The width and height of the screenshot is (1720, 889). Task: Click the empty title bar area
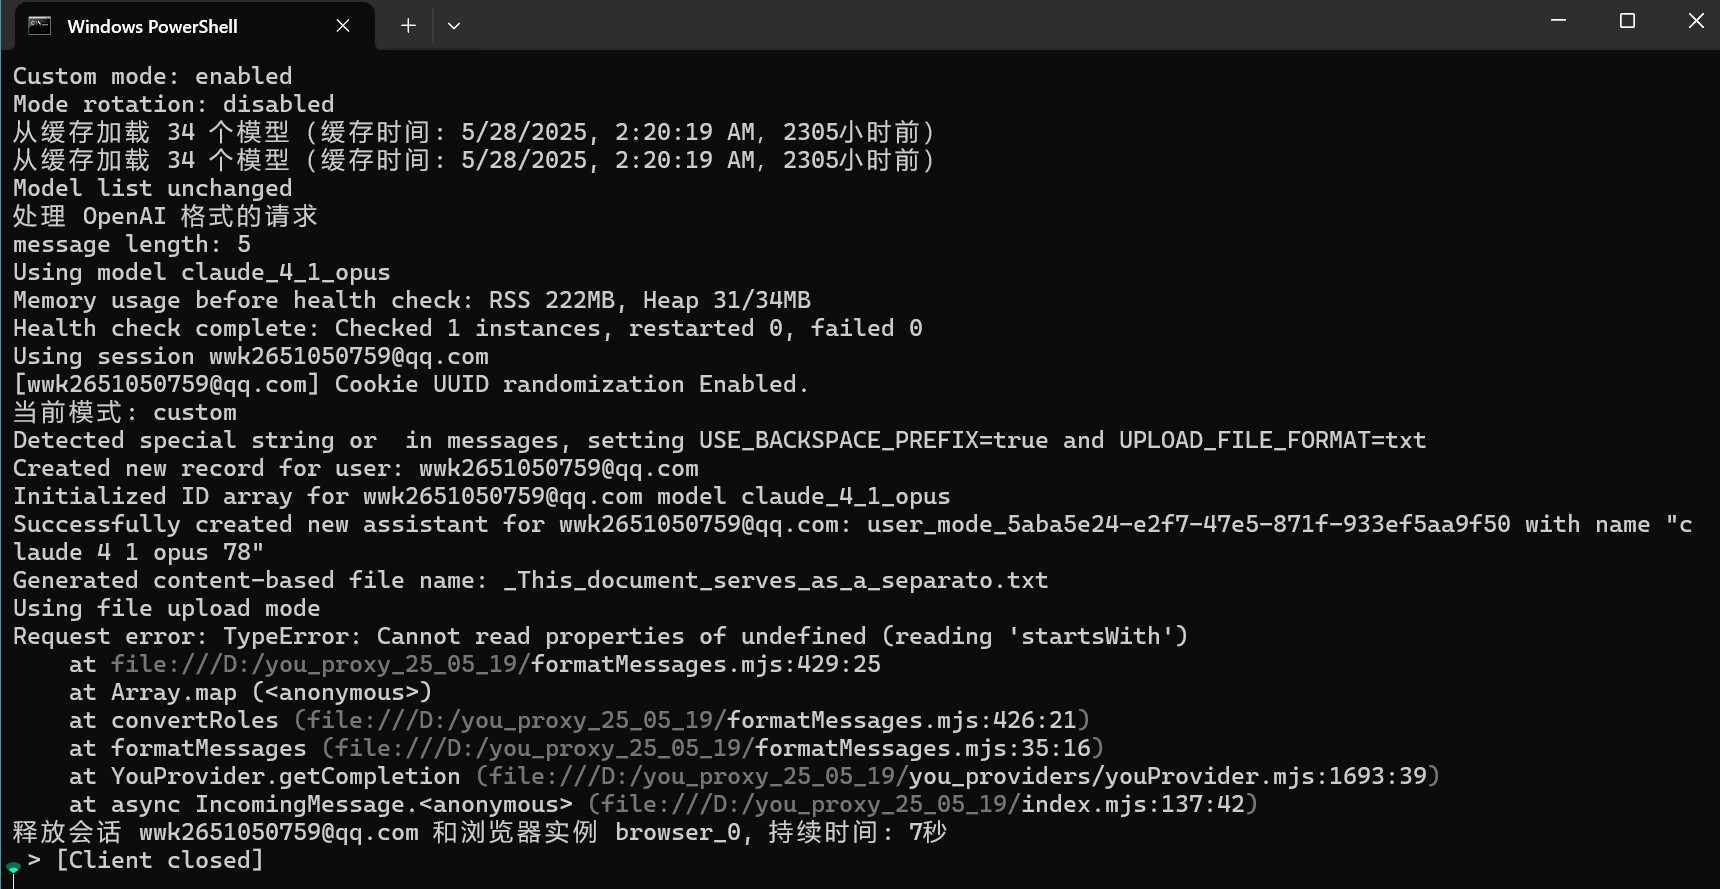click(1000, 25)
